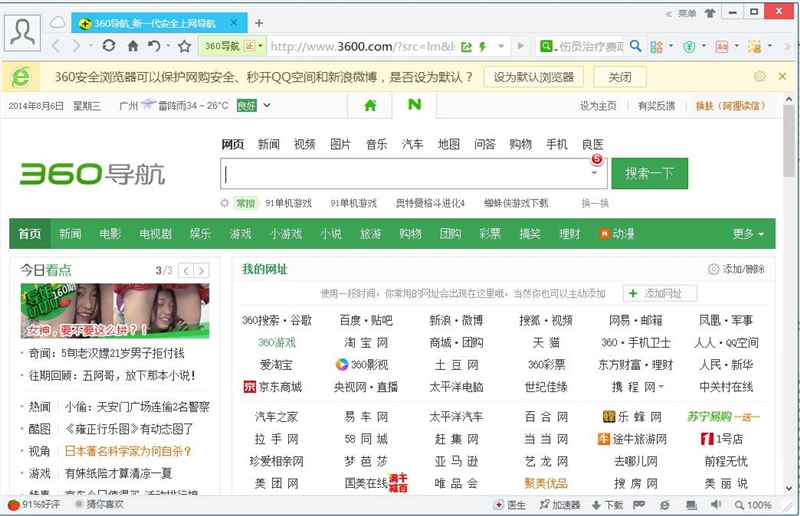Switch browser engine with the e icon in status bar
This screenshot has height=516, width=800.
(664, 505)
